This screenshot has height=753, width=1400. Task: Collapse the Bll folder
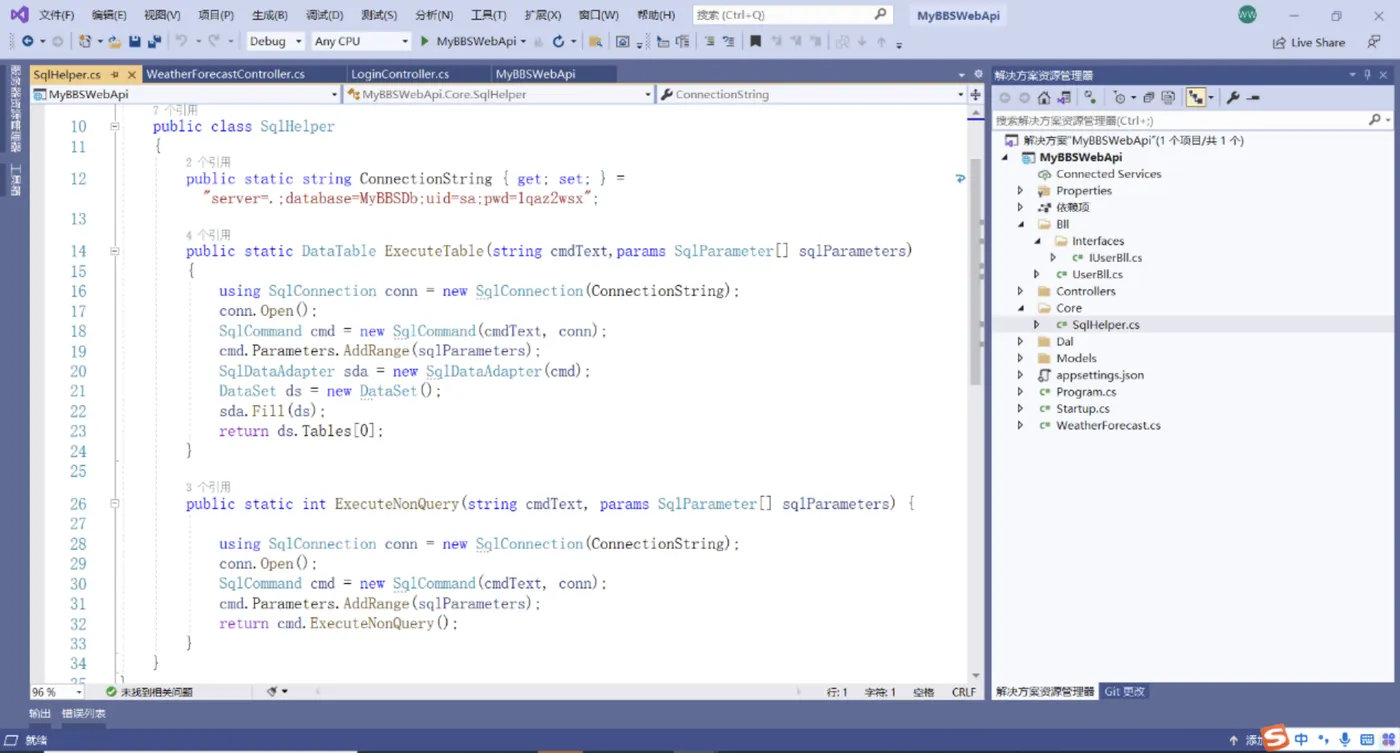(x=1020, y=224)
